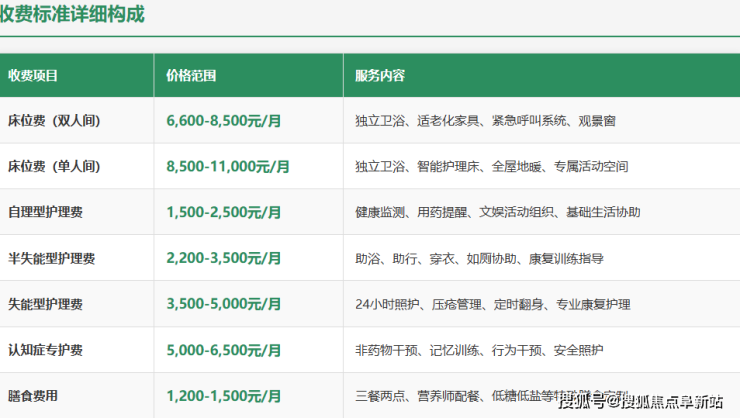Image resolution: width=740 pixels, height=418 pixels.
Task: Select the 3,500-5,000元/月 price
Action: click(224, 305)
